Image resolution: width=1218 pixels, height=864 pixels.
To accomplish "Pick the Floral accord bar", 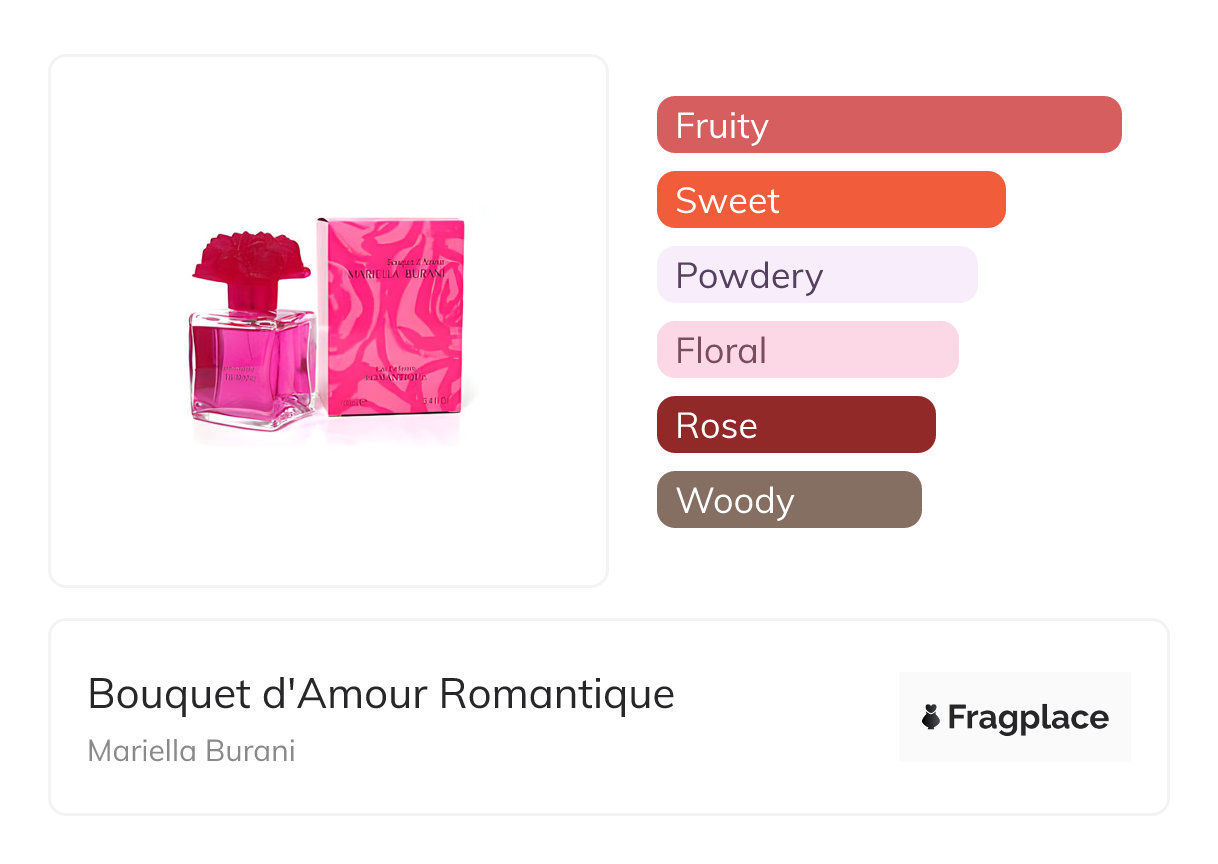I will click(x=807, y=350).
